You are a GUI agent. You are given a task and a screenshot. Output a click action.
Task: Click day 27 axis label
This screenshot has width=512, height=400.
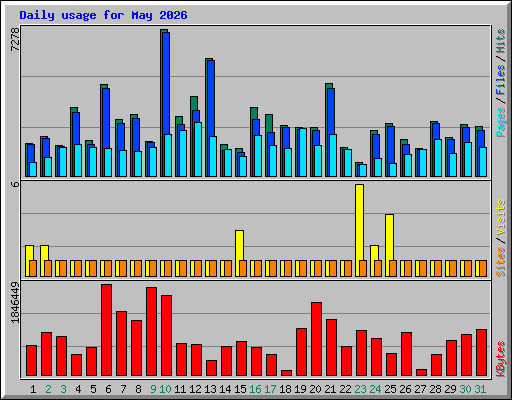coord(420,389)
